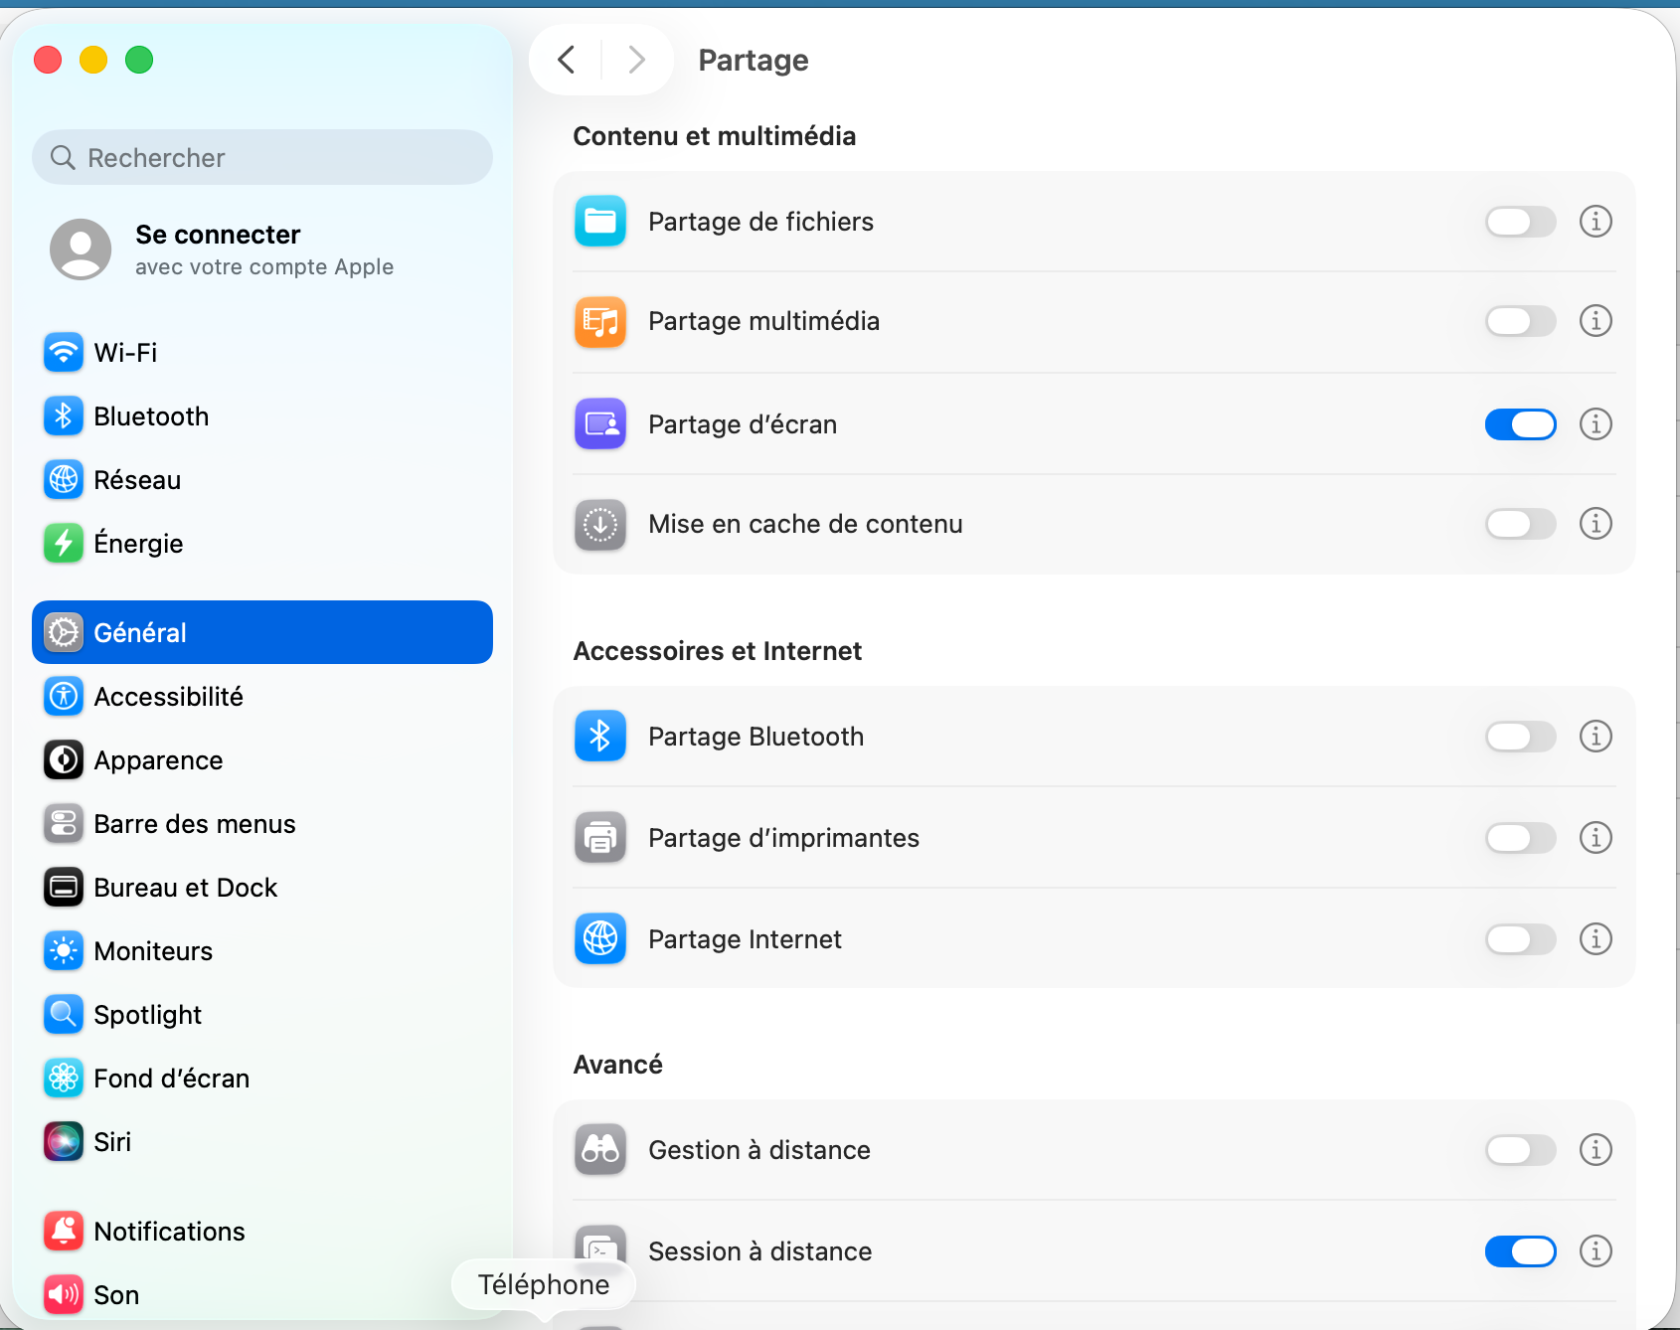Click the Gestion à distance binoculars icon
This screenshot has height=1330, width=1680.
(600, 1149)
